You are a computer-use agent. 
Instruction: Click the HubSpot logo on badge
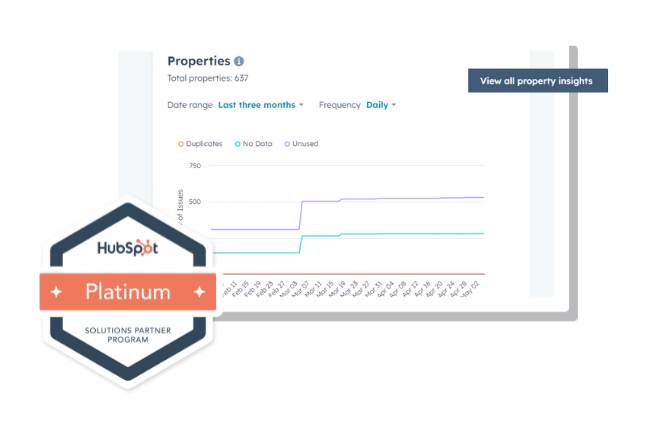127,248
